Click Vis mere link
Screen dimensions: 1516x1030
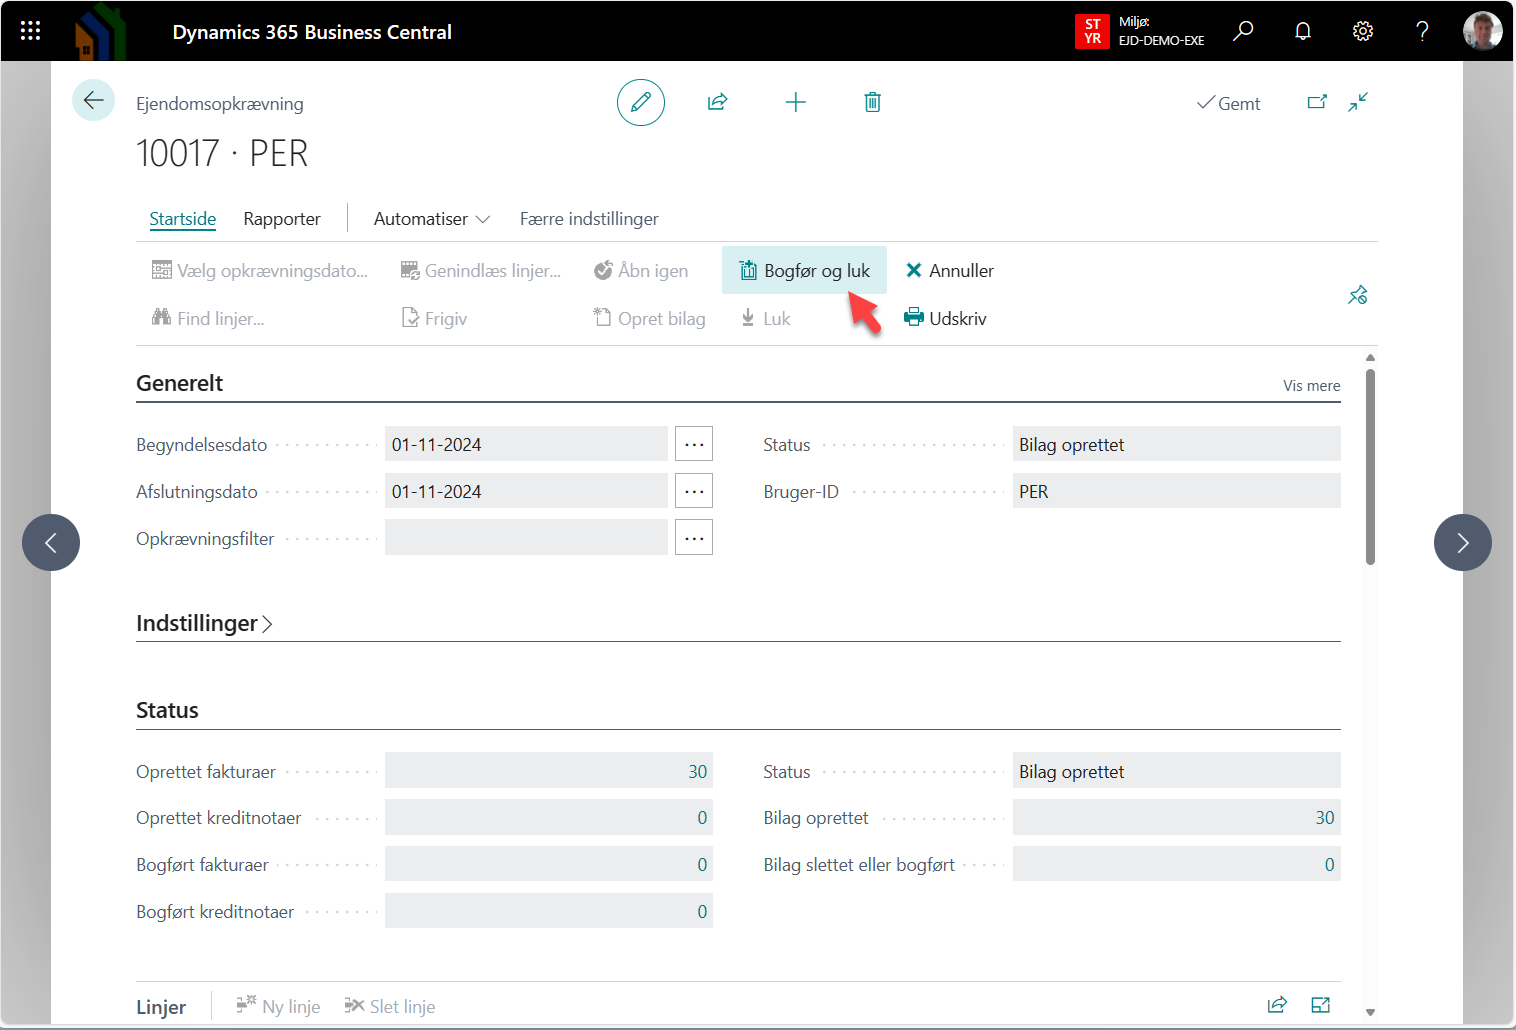pos(1312,385)
